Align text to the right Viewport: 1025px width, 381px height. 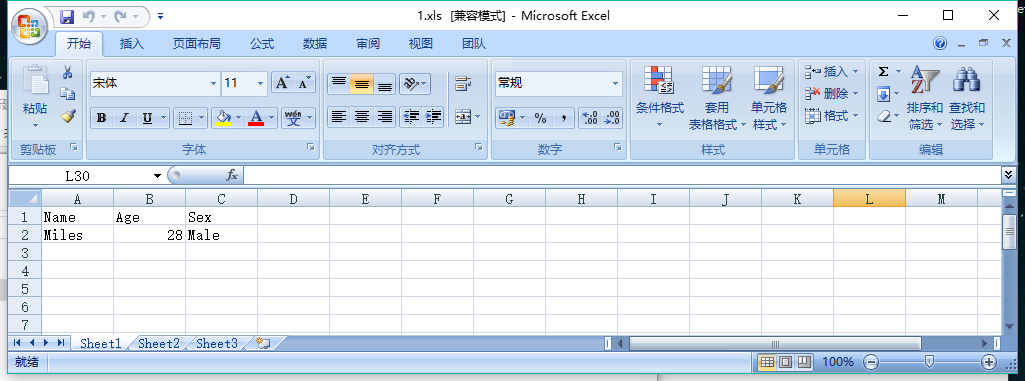[385, 117]
